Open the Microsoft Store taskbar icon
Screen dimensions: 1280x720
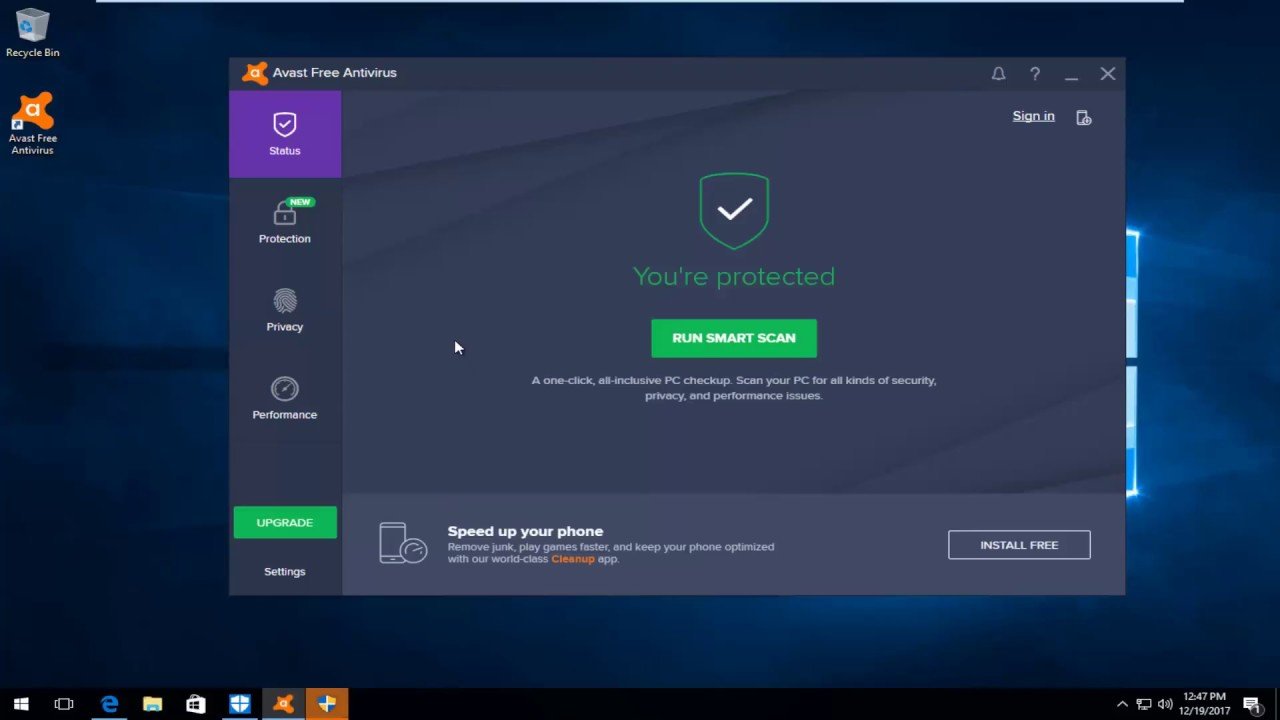pyautogui.click(x=196, y=704)
